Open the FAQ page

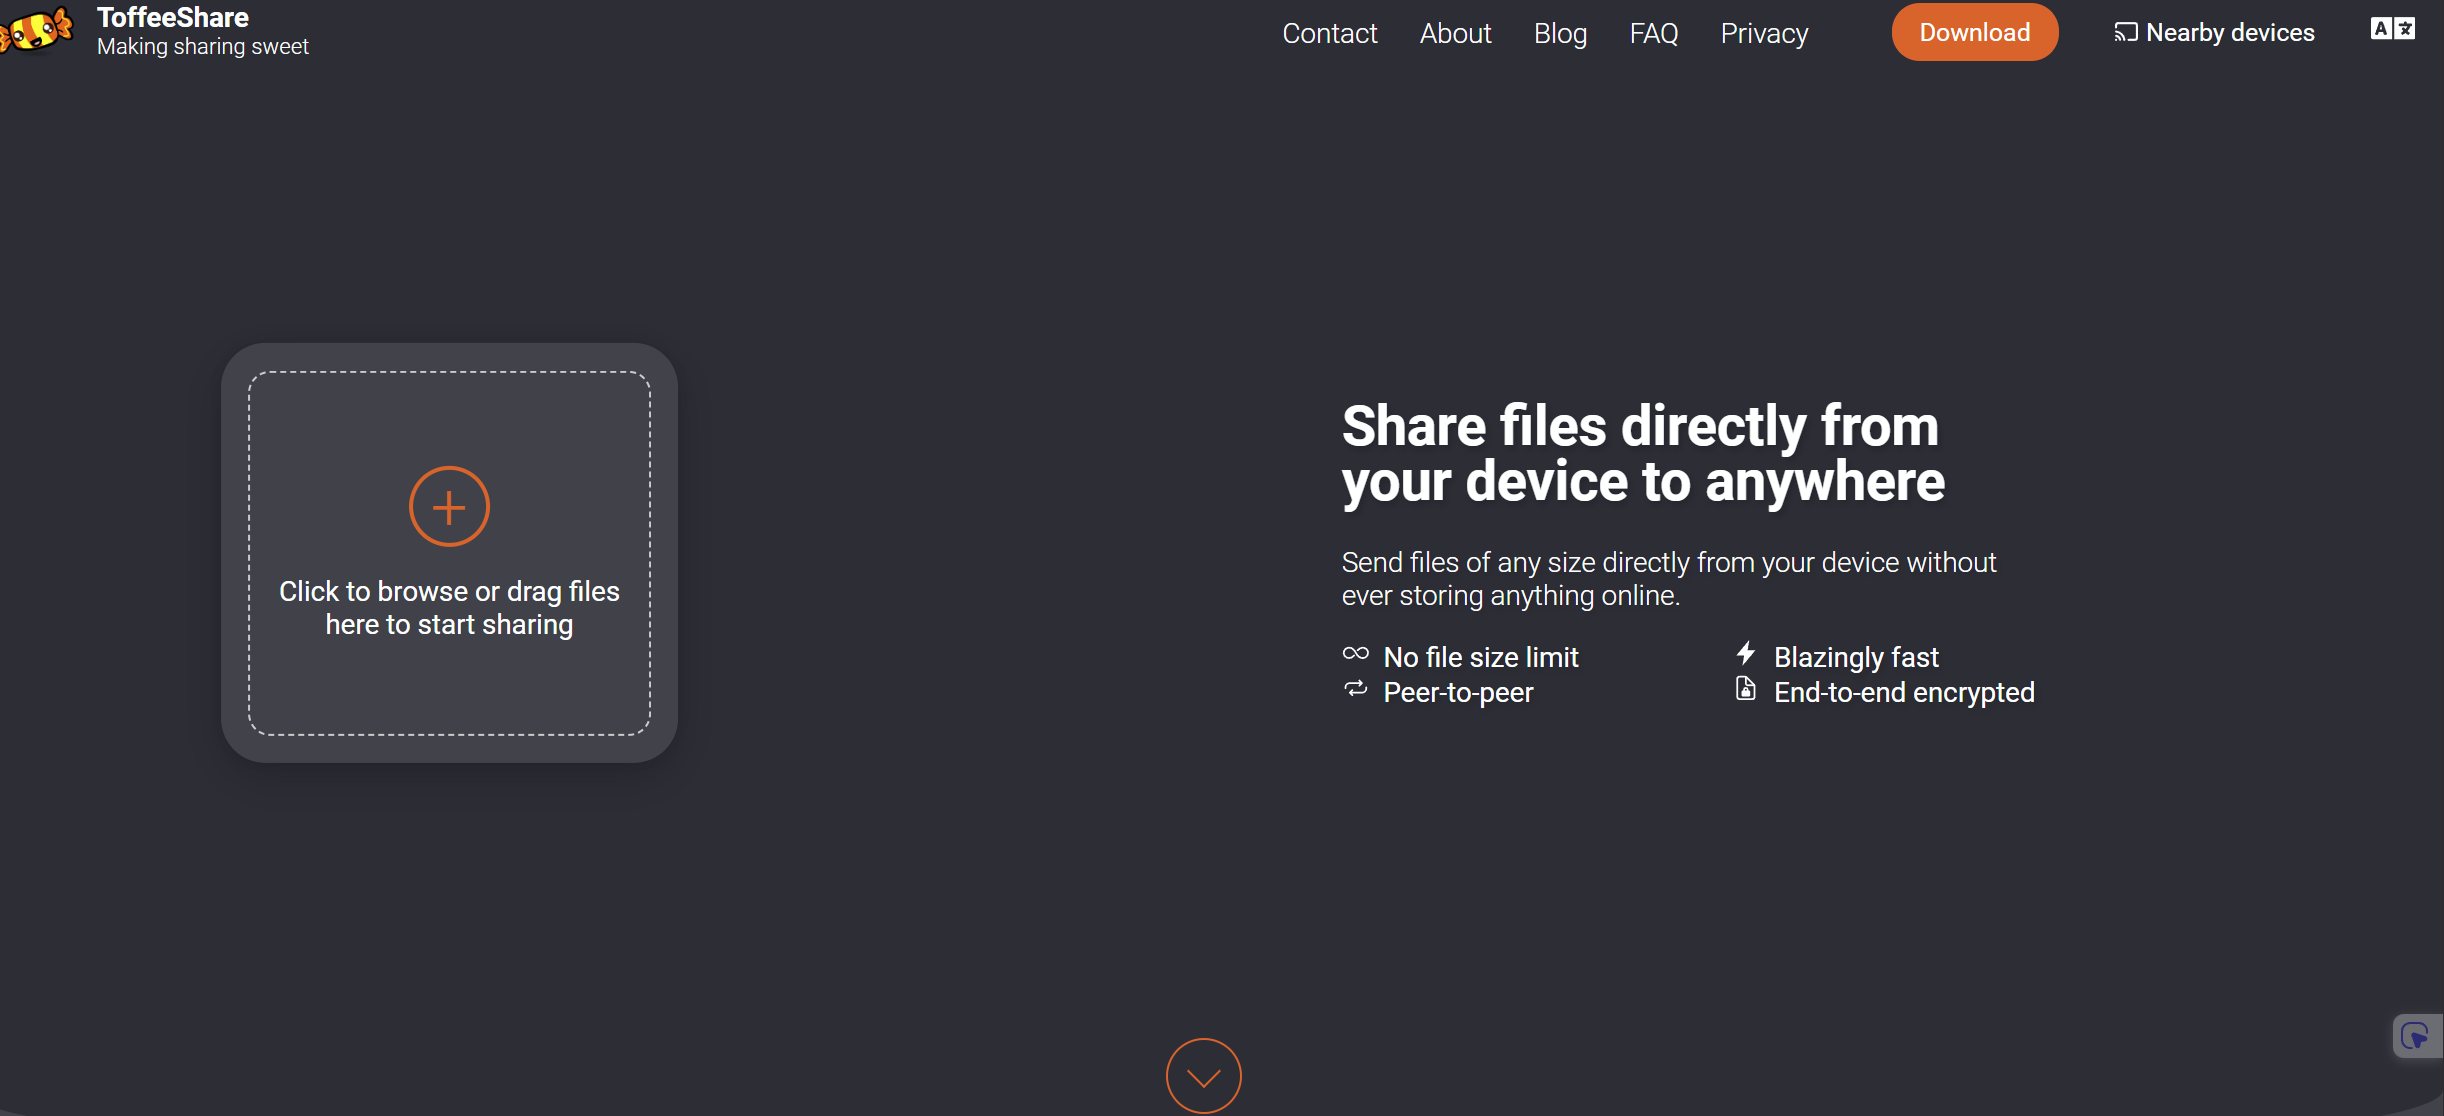point(1653,34)
